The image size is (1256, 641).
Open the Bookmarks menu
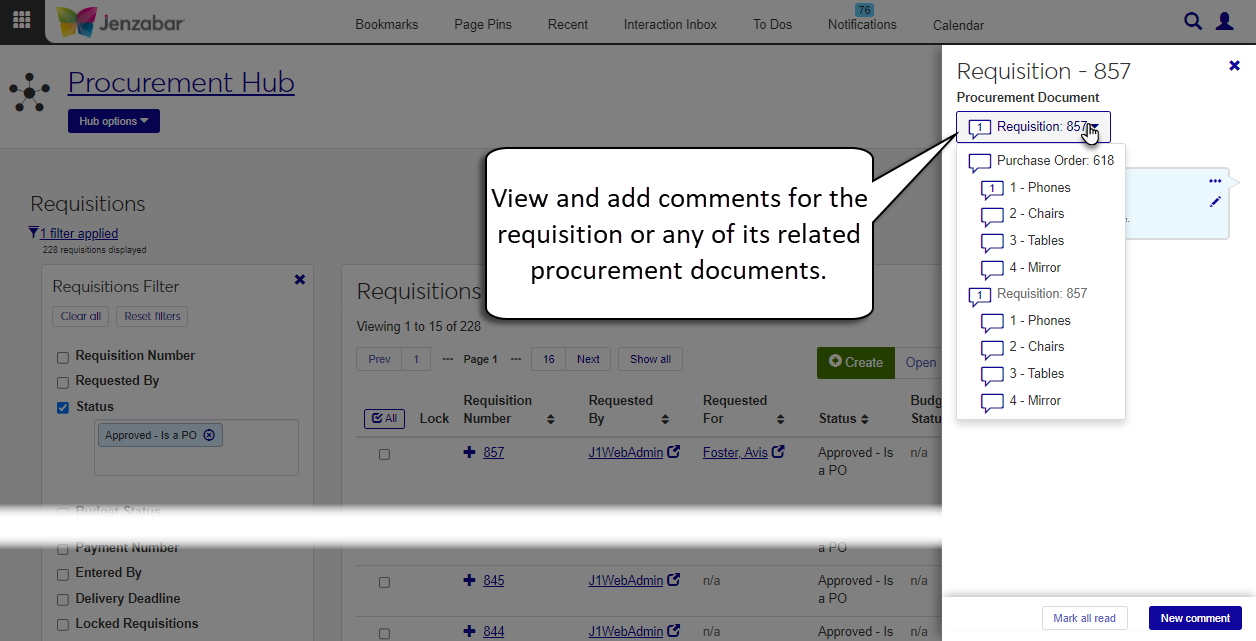pos(386,24)
